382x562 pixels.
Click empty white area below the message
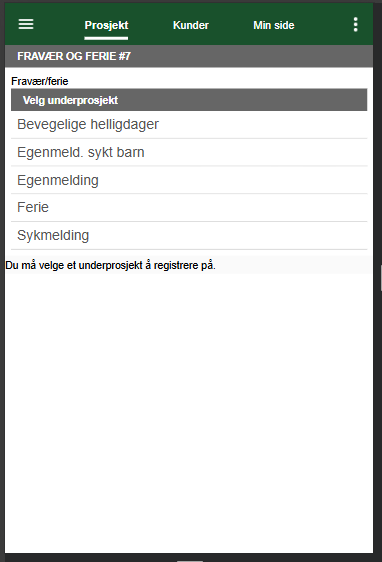click(189, 412)
